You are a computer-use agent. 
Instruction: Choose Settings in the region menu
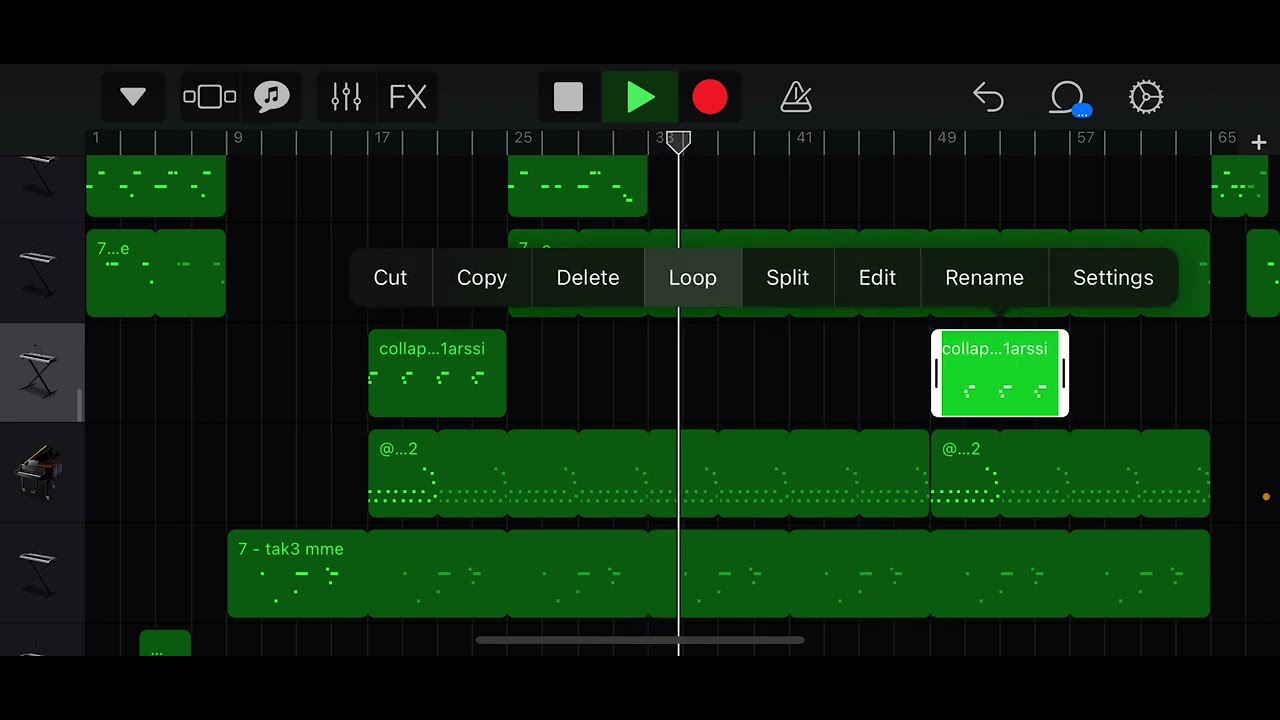pyautogui.click(x=1113, y=278)
